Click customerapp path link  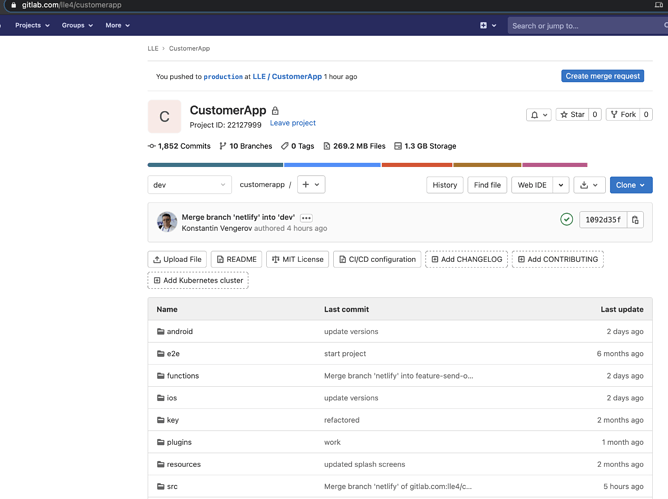(262, 185)
